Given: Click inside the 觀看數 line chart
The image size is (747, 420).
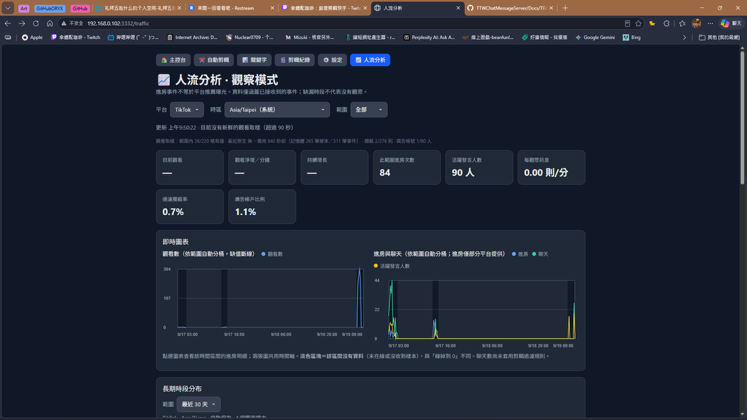Looking at the screenshot, I should click(270, 298).
